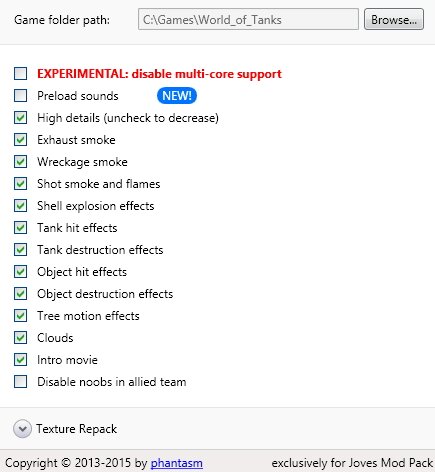Click the Browse... button
Image resolution: width=435 pixels, height=472 pixels.
pyautogui.click(x=394, y=19)
